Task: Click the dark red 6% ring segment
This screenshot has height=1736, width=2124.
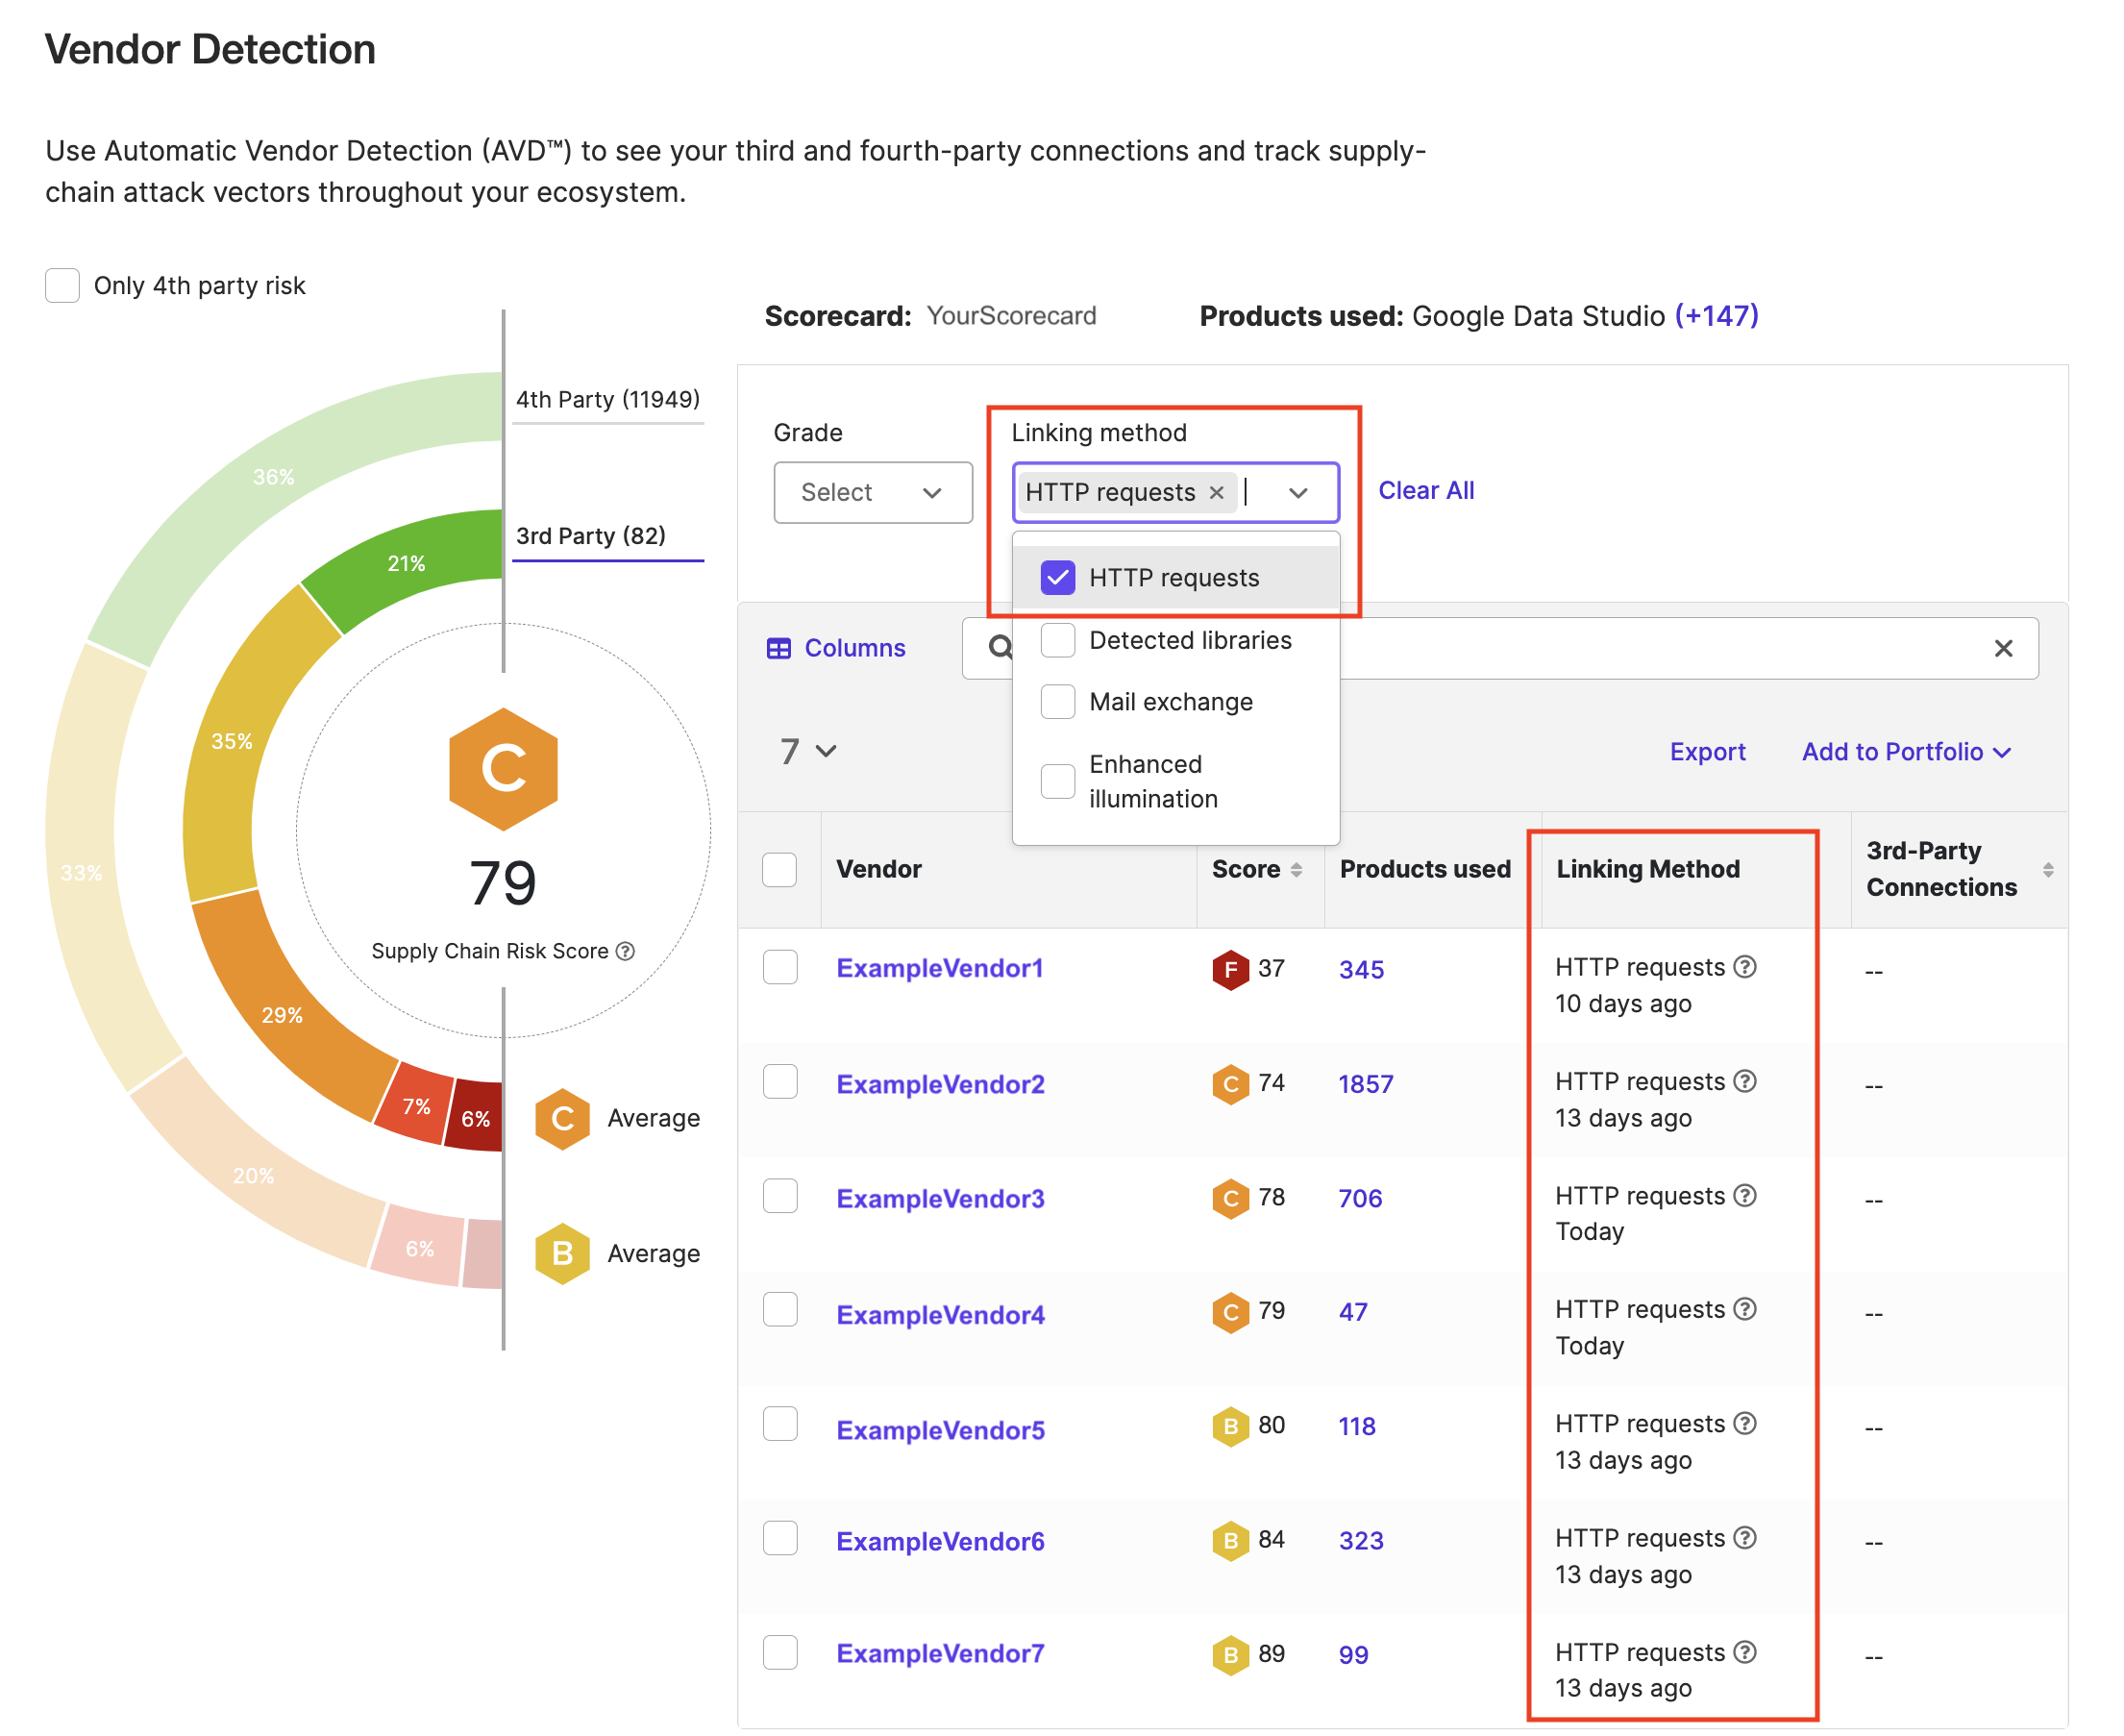Action: coord(476,1117)
